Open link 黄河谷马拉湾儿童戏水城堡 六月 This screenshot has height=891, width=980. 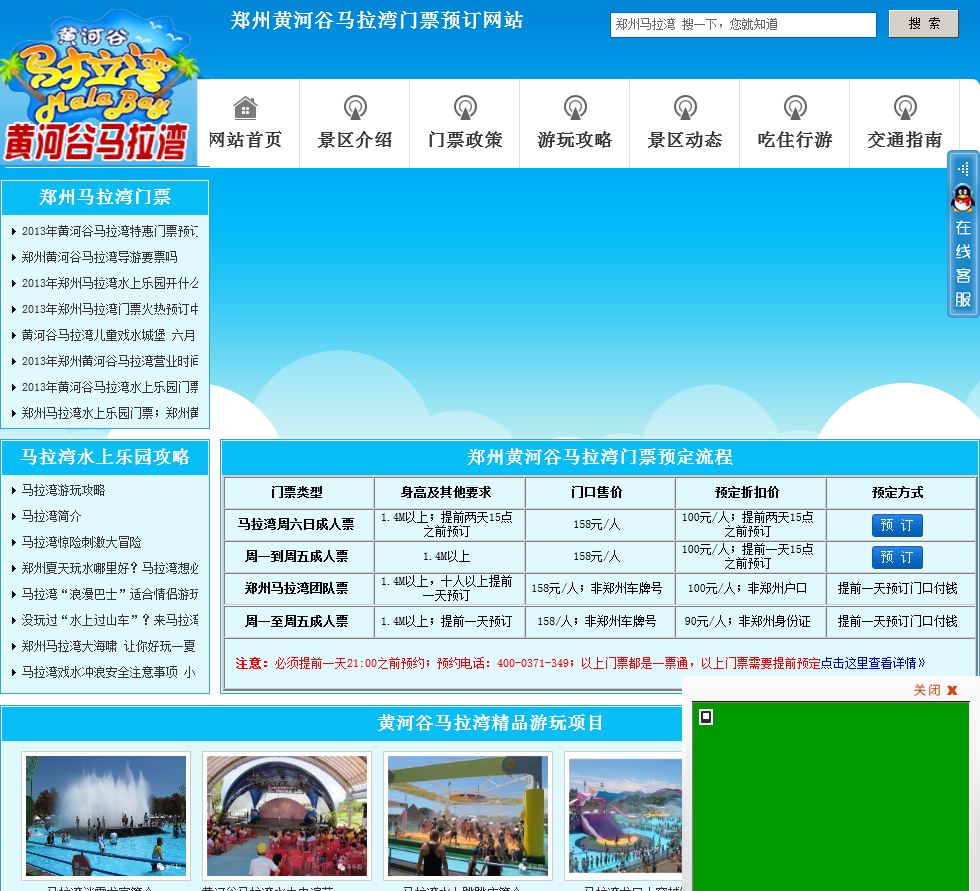[109, 336]
